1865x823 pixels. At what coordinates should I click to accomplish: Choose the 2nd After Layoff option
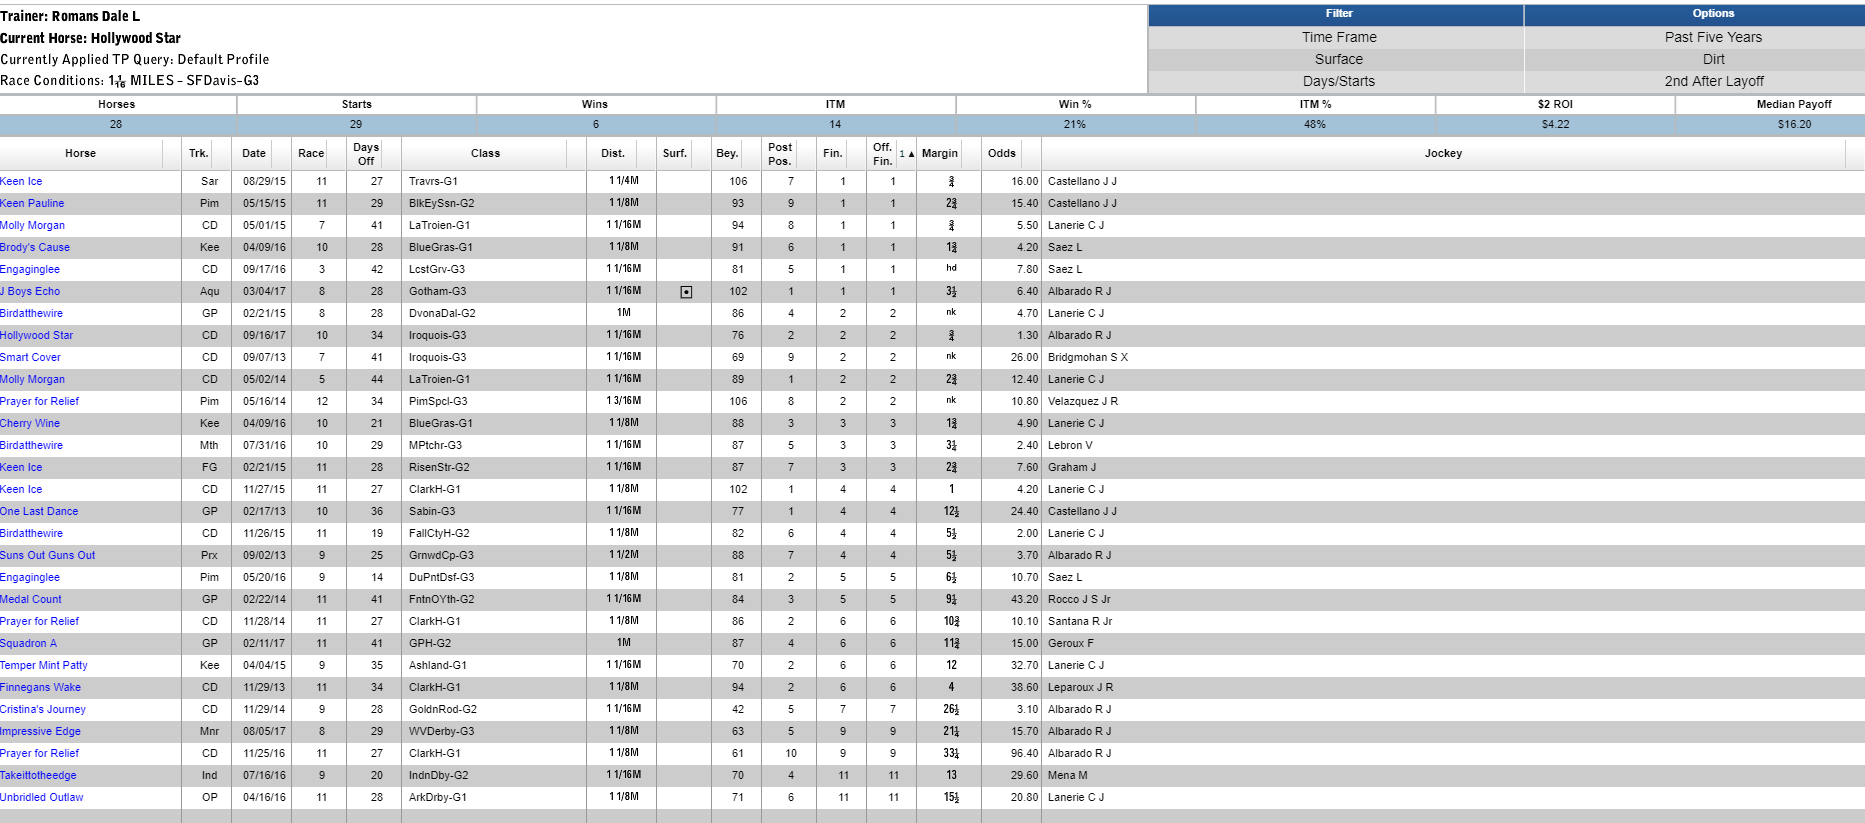click(x=1713, y=81)
